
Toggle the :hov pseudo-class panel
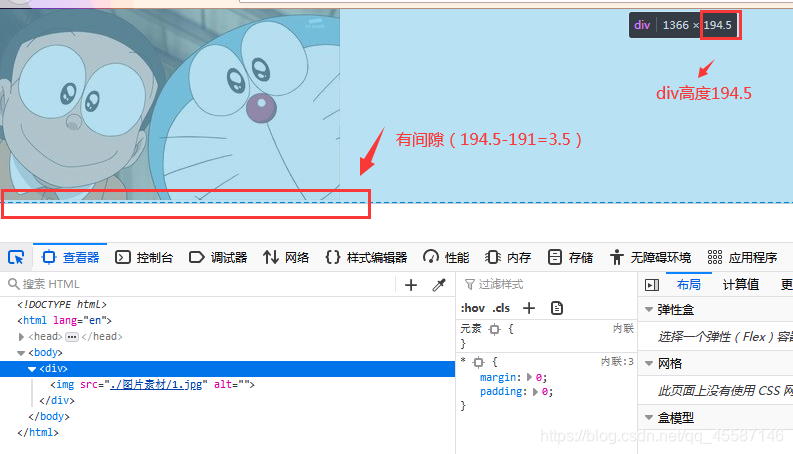[472, 308]
